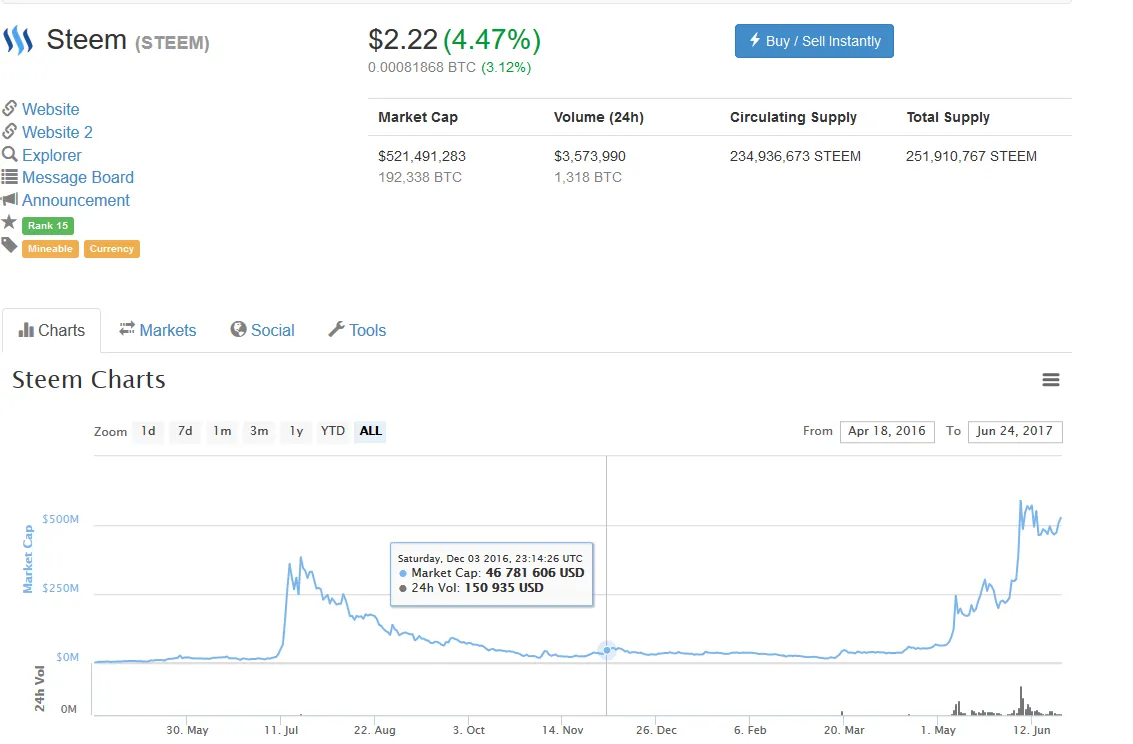Open the Message Board link

point(78,178)
